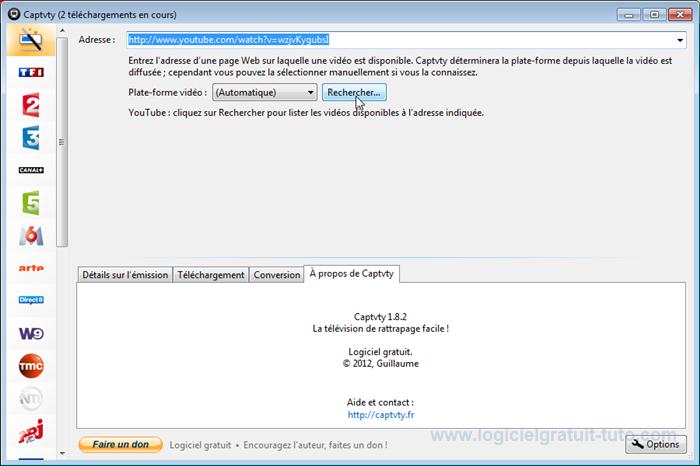Switch to the Conversion tab
The width and height of the screenshot is (700, 466).
coord(277,275)
